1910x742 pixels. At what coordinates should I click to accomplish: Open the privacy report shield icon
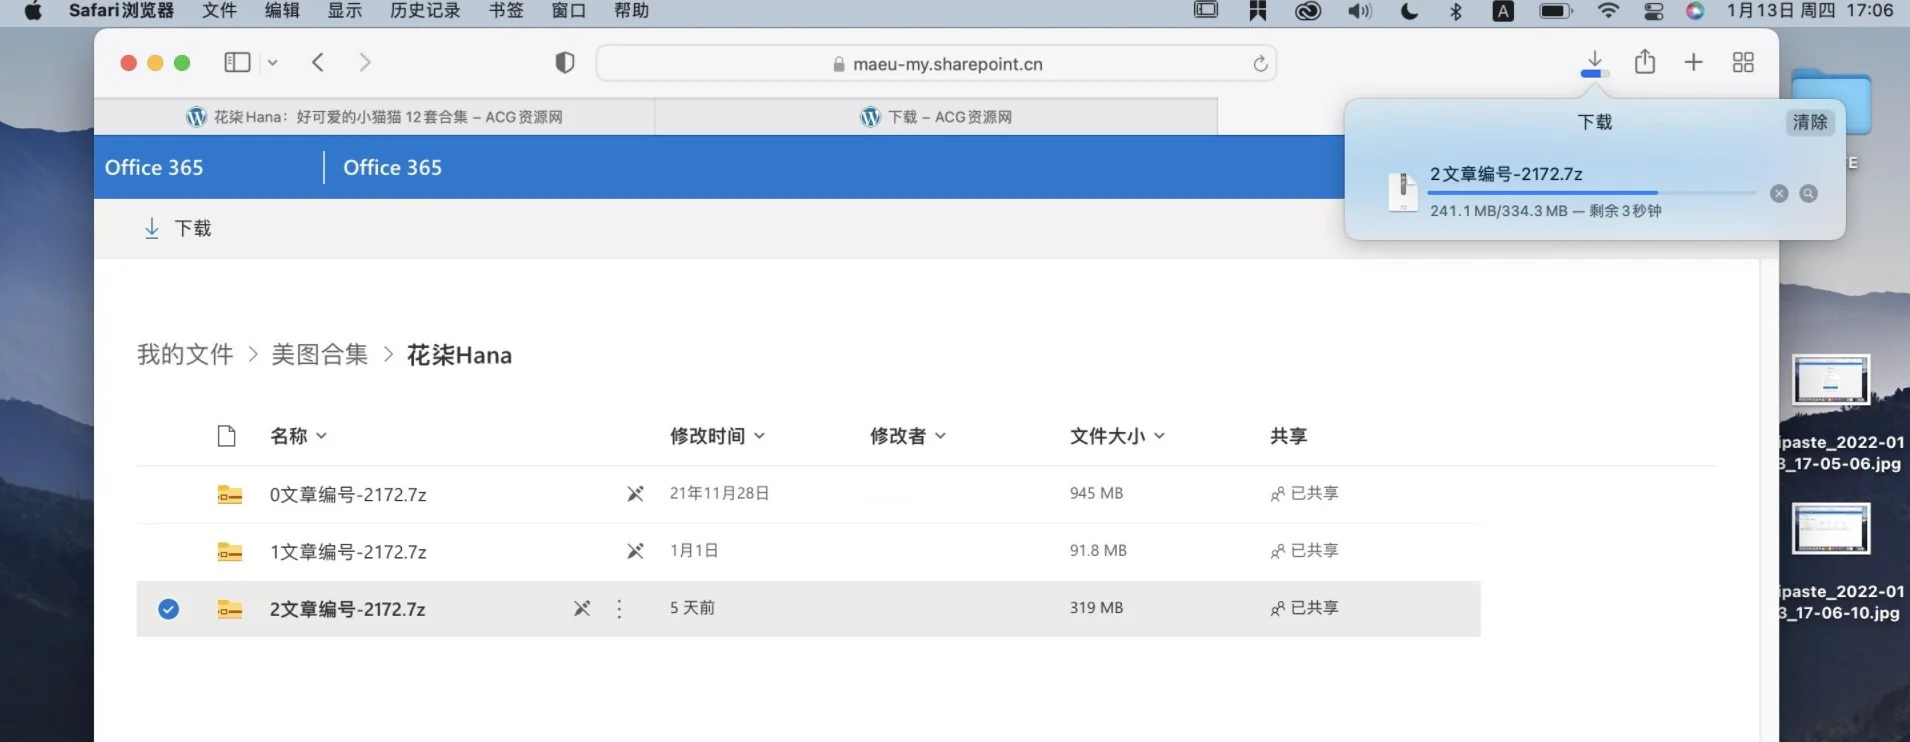click(x=565, y=63)
